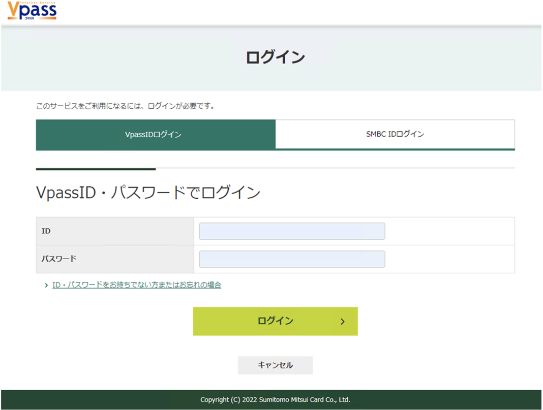543x410 pixels.
Task: Click the Vpass logo
Action: (32, 10)
